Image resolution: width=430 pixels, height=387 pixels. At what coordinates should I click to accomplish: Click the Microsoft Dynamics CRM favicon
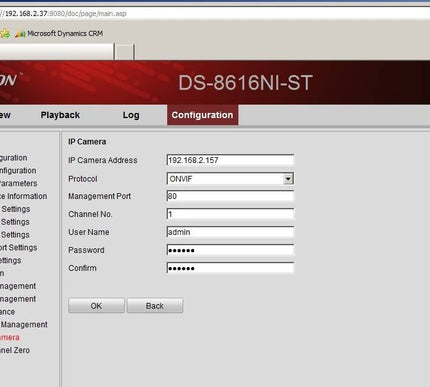click(x=20, y=33)
